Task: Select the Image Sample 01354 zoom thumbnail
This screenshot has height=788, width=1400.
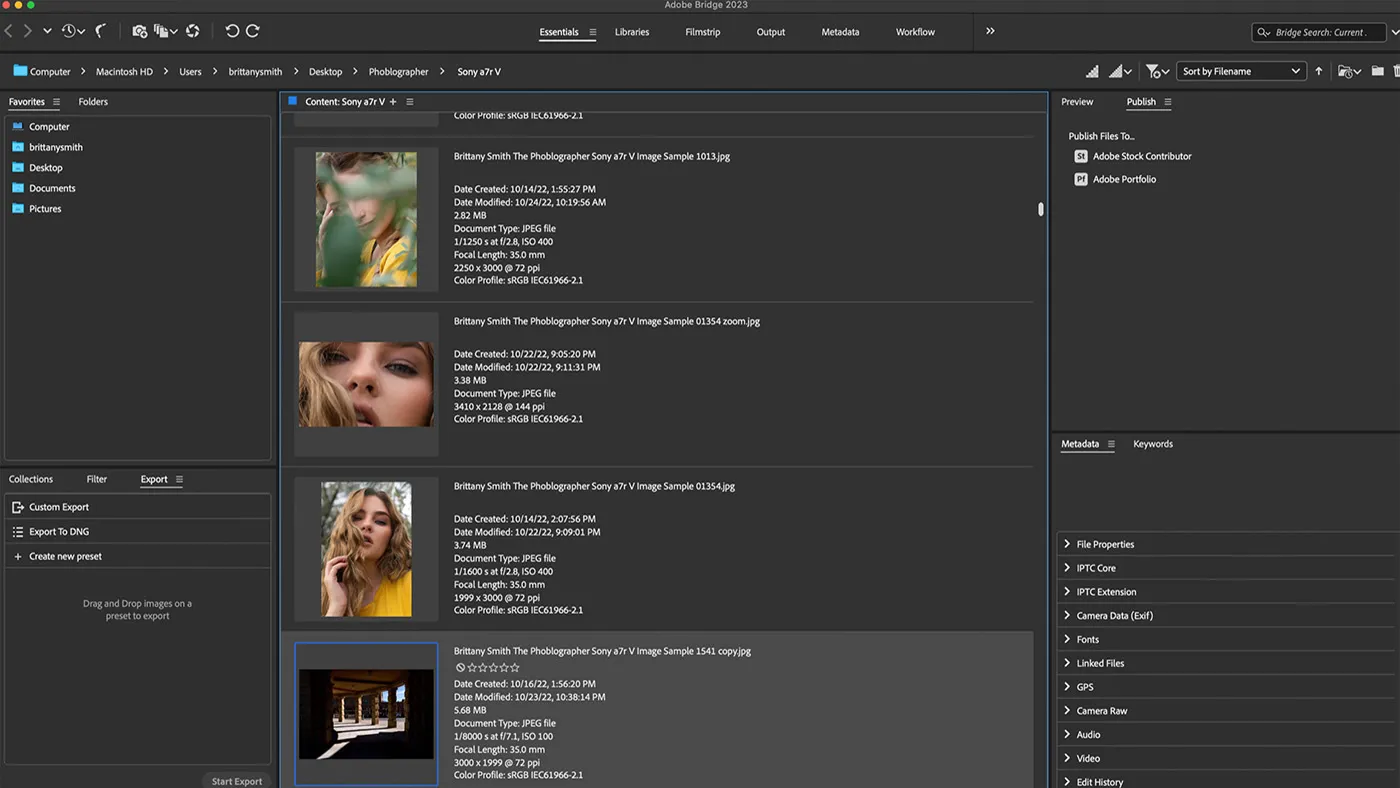Action: pos(366,383)
